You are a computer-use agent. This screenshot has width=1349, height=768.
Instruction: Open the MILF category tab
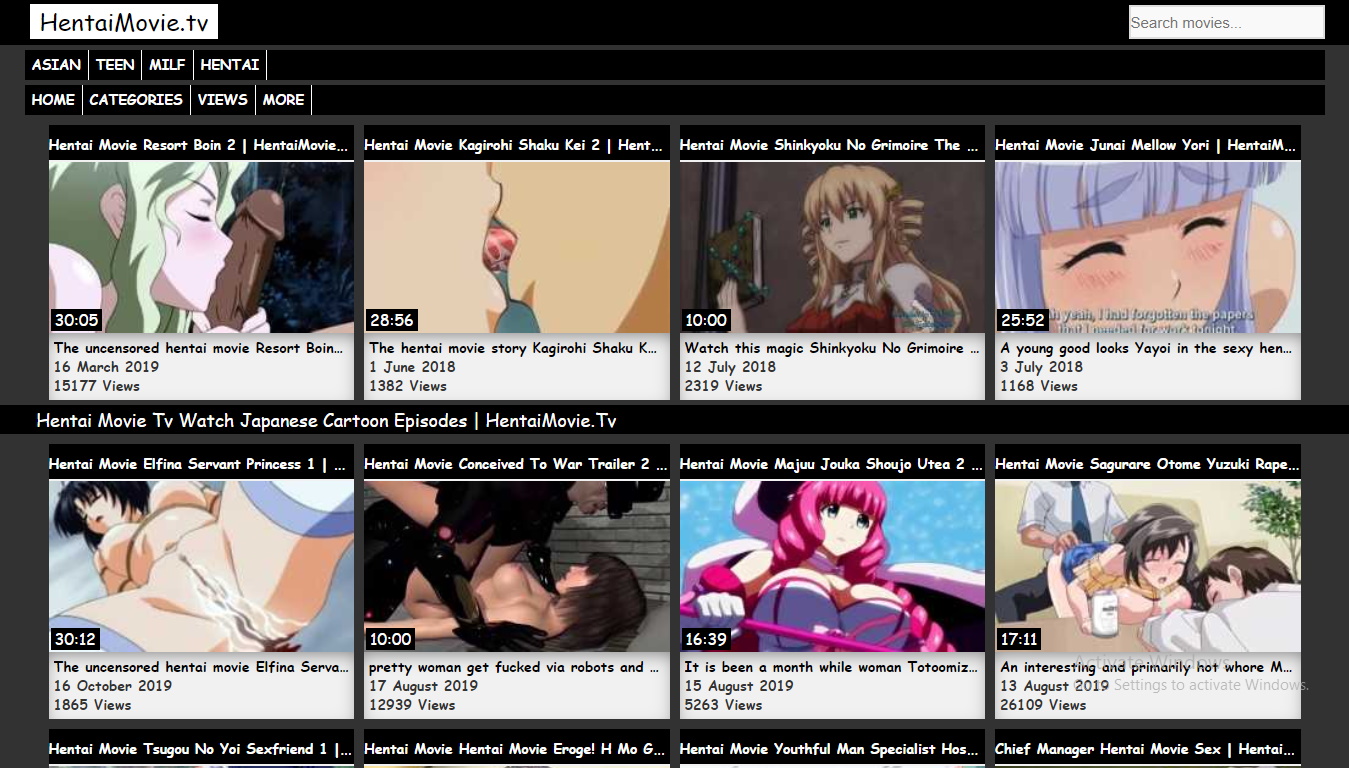pos(167,65)
